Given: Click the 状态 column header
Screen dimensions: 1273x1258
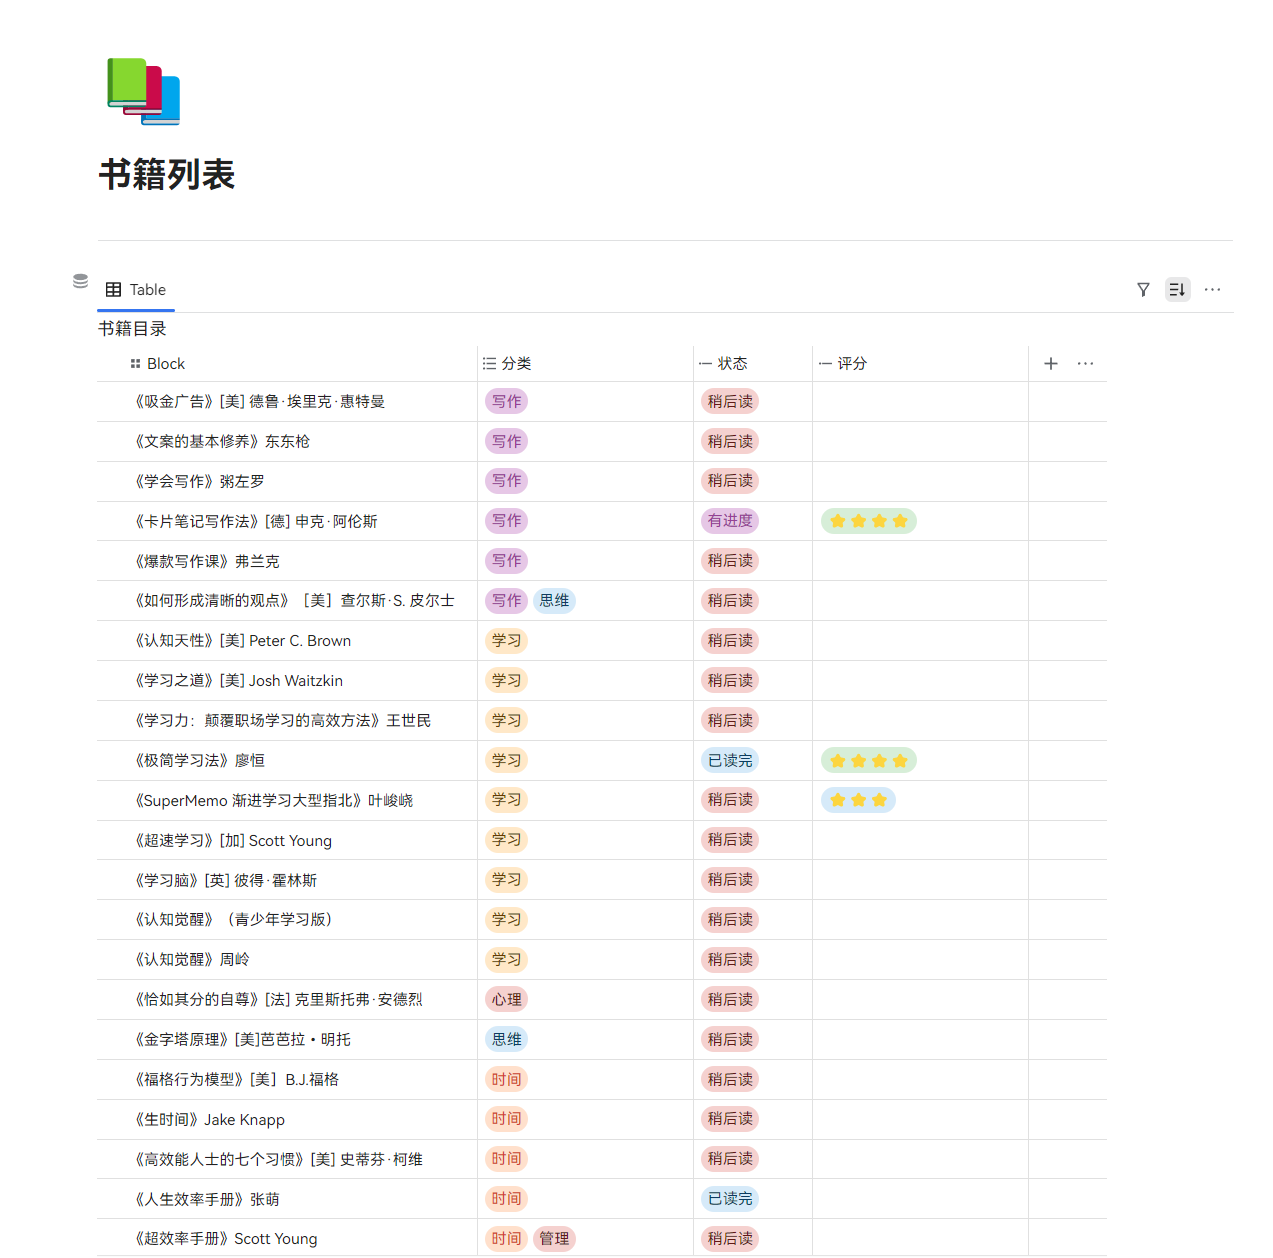Looking at the screenshot, I should 753,364.
